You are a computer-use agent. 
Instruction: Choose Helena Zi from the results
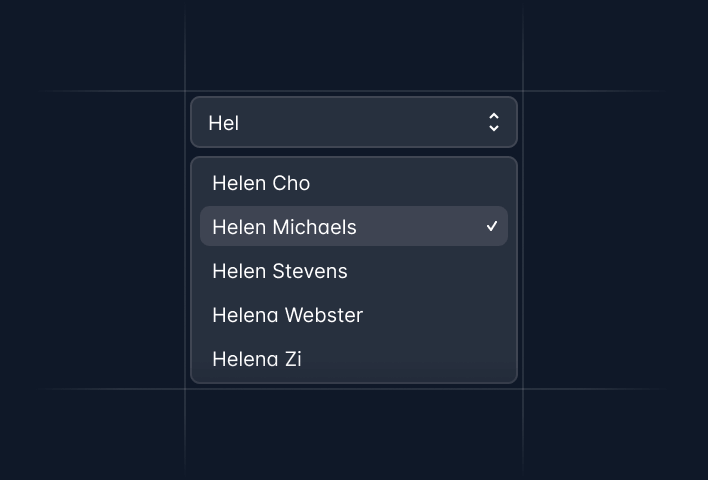tap(257, 359)
